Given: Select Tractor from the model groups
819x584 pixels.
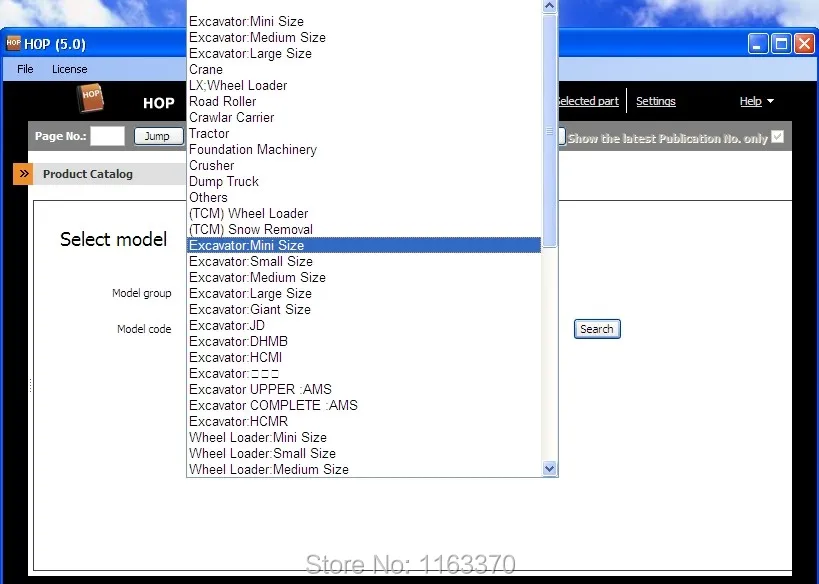Looking at the screenshot, I should (364, 134).
